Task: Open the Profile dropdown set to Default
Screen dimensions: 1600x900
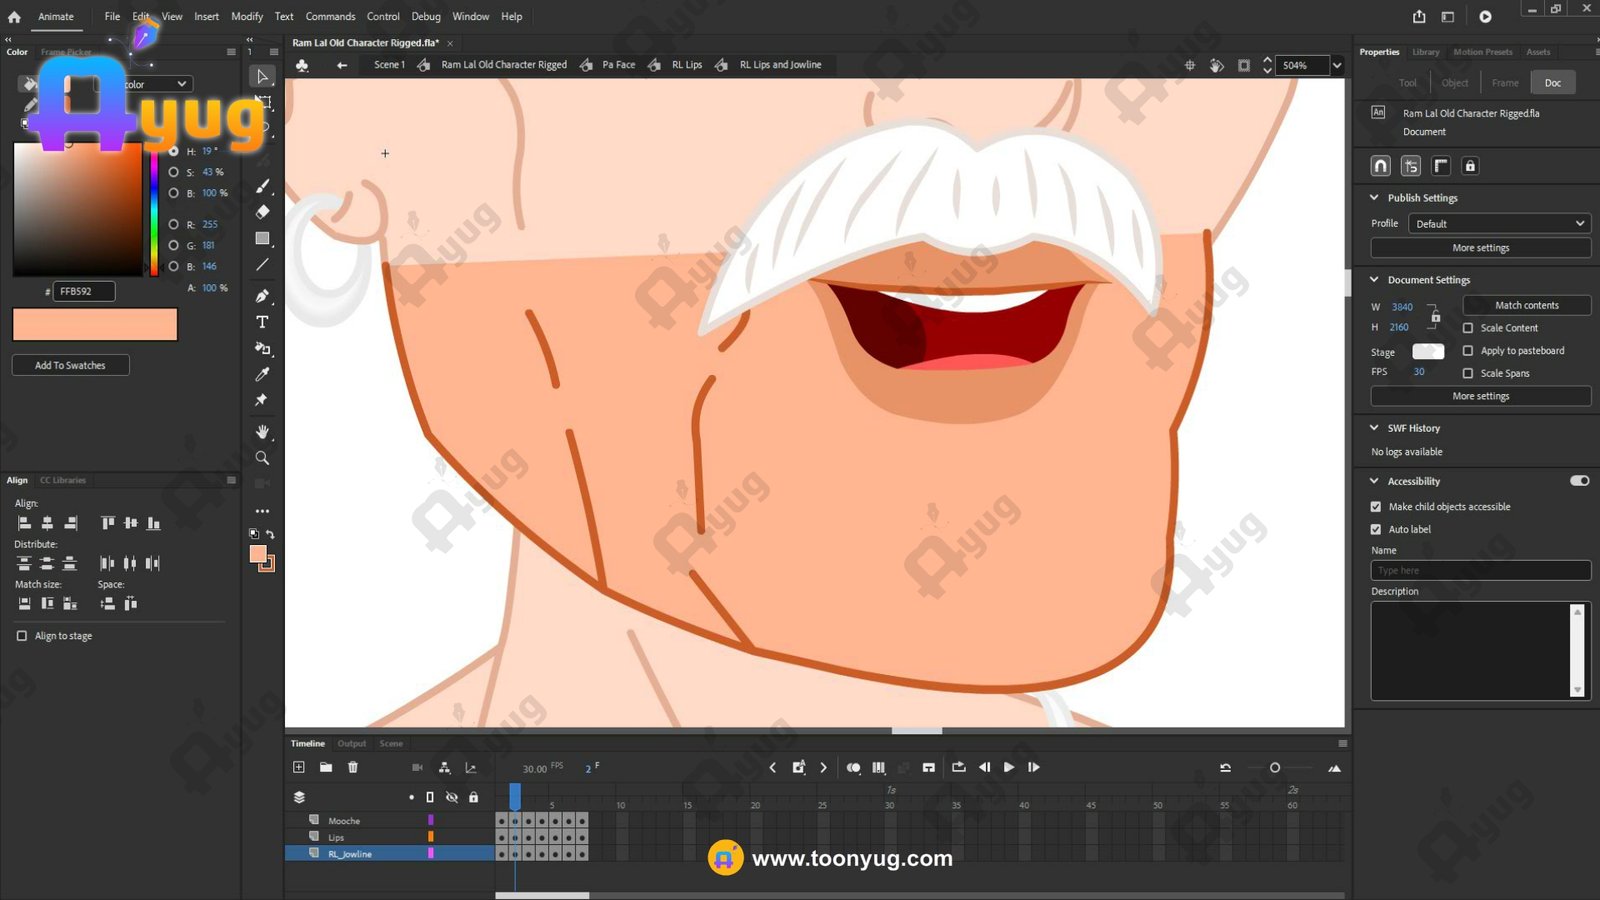Action: click(x=1499, y=224)
